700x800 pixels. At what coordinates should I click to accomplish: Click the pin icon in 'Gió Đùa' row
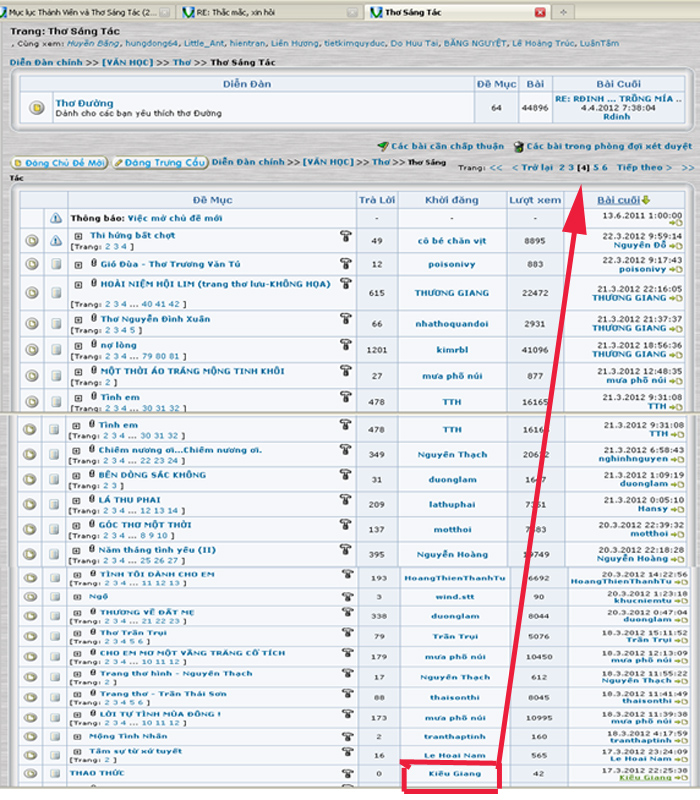(346, 263)
